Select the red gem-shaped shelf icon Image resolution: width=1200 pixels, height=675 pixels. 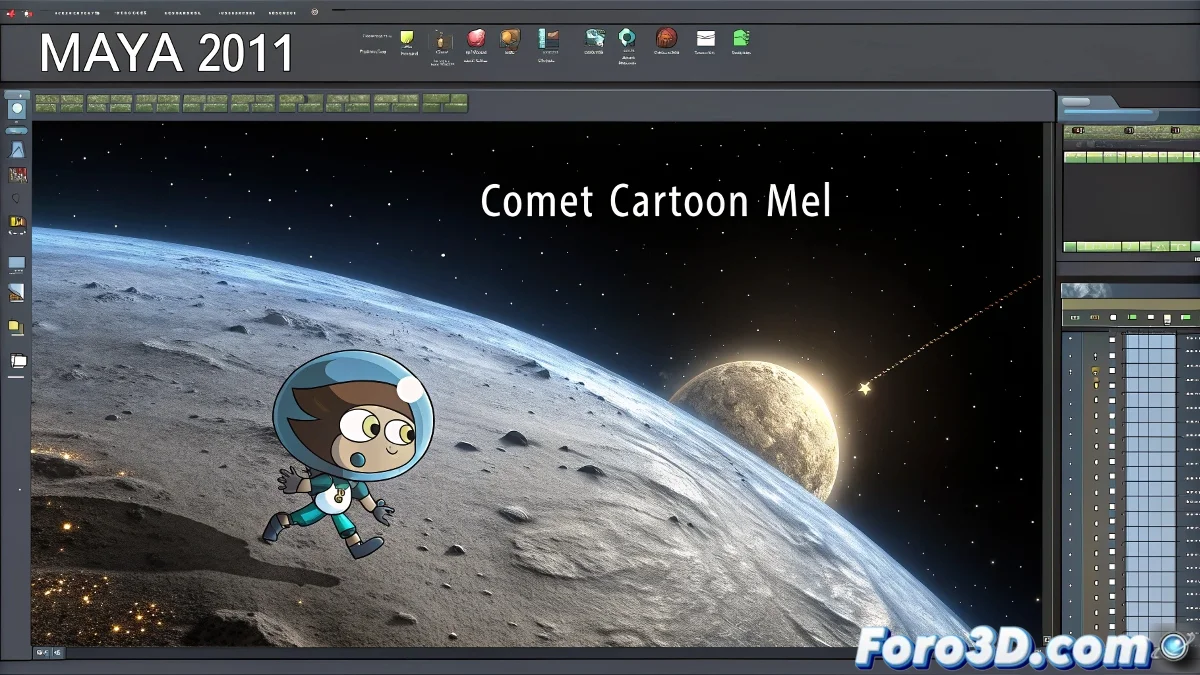point(477,39)
